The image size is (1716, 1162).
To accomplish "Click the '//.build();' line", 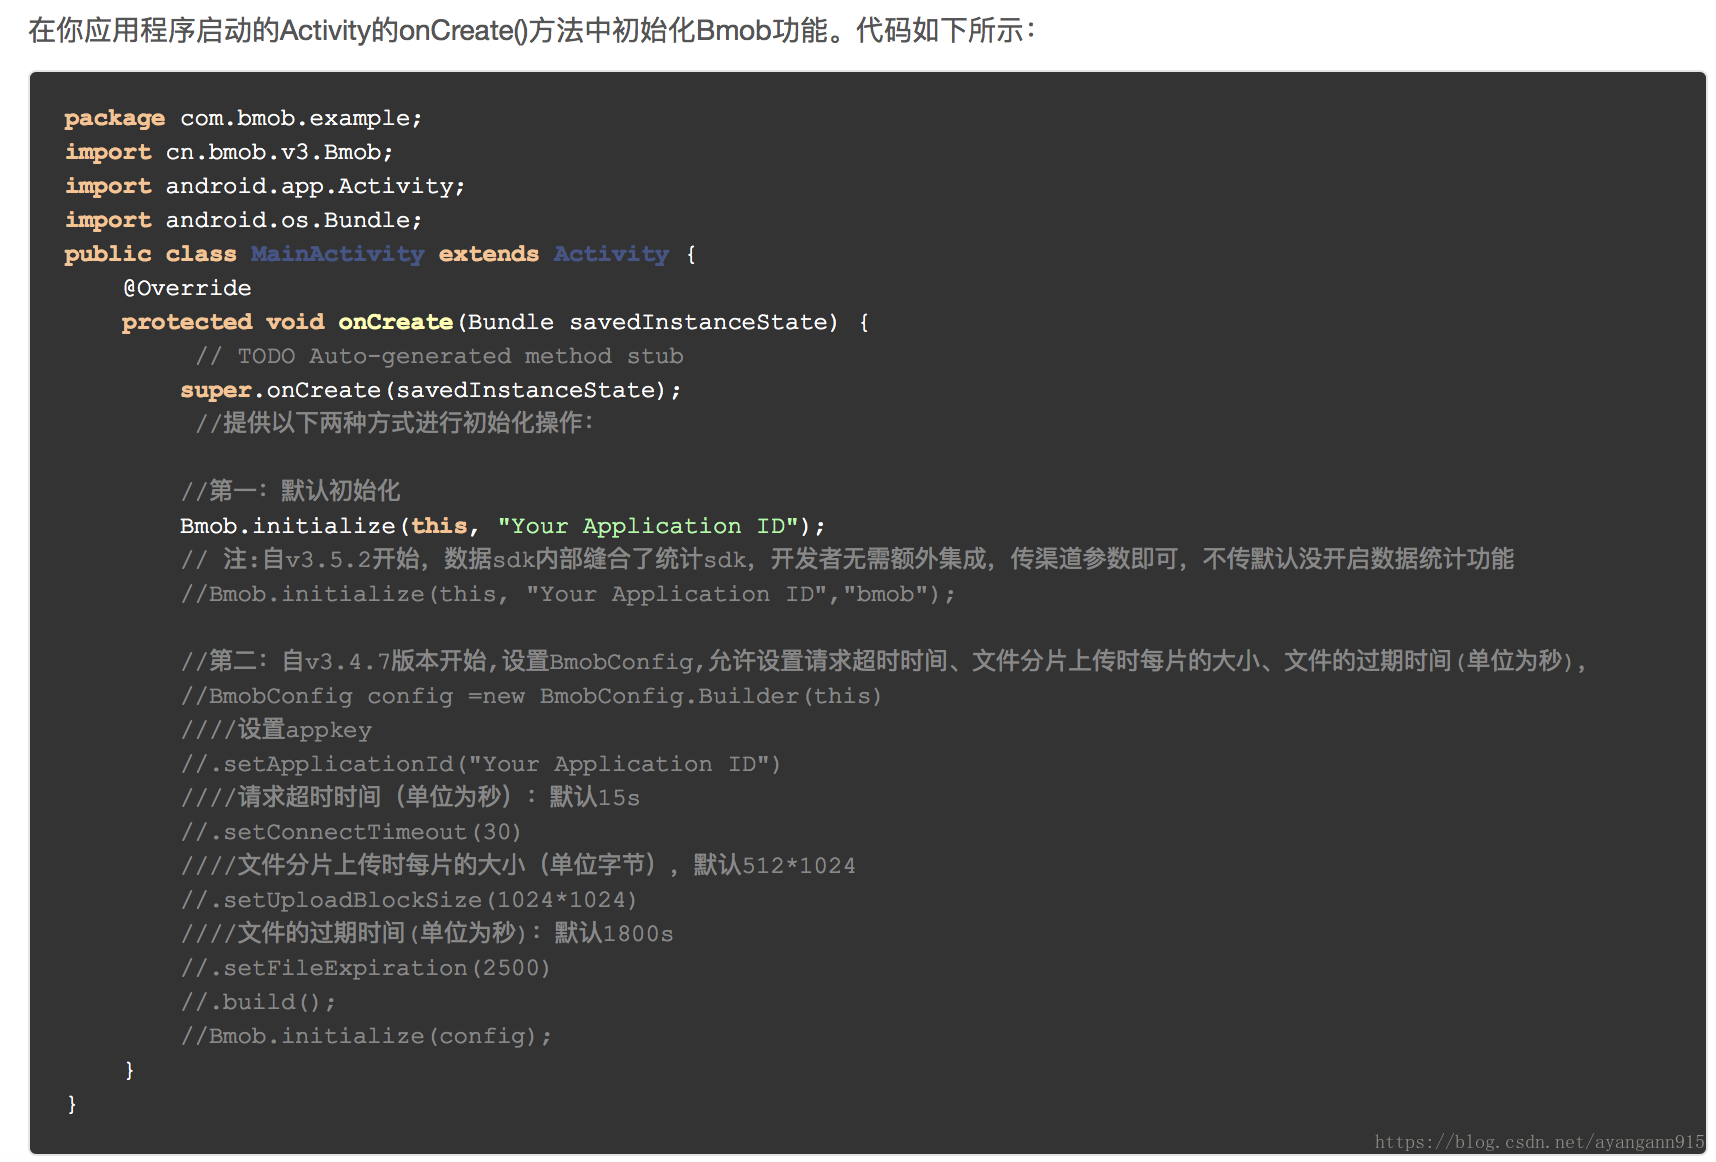I will pos(258,1002).
